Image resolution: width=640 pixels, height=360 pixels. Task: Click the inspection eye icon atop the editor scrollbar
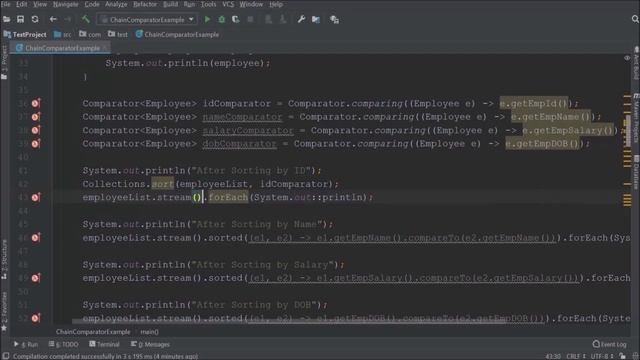(x=627, y=58)
